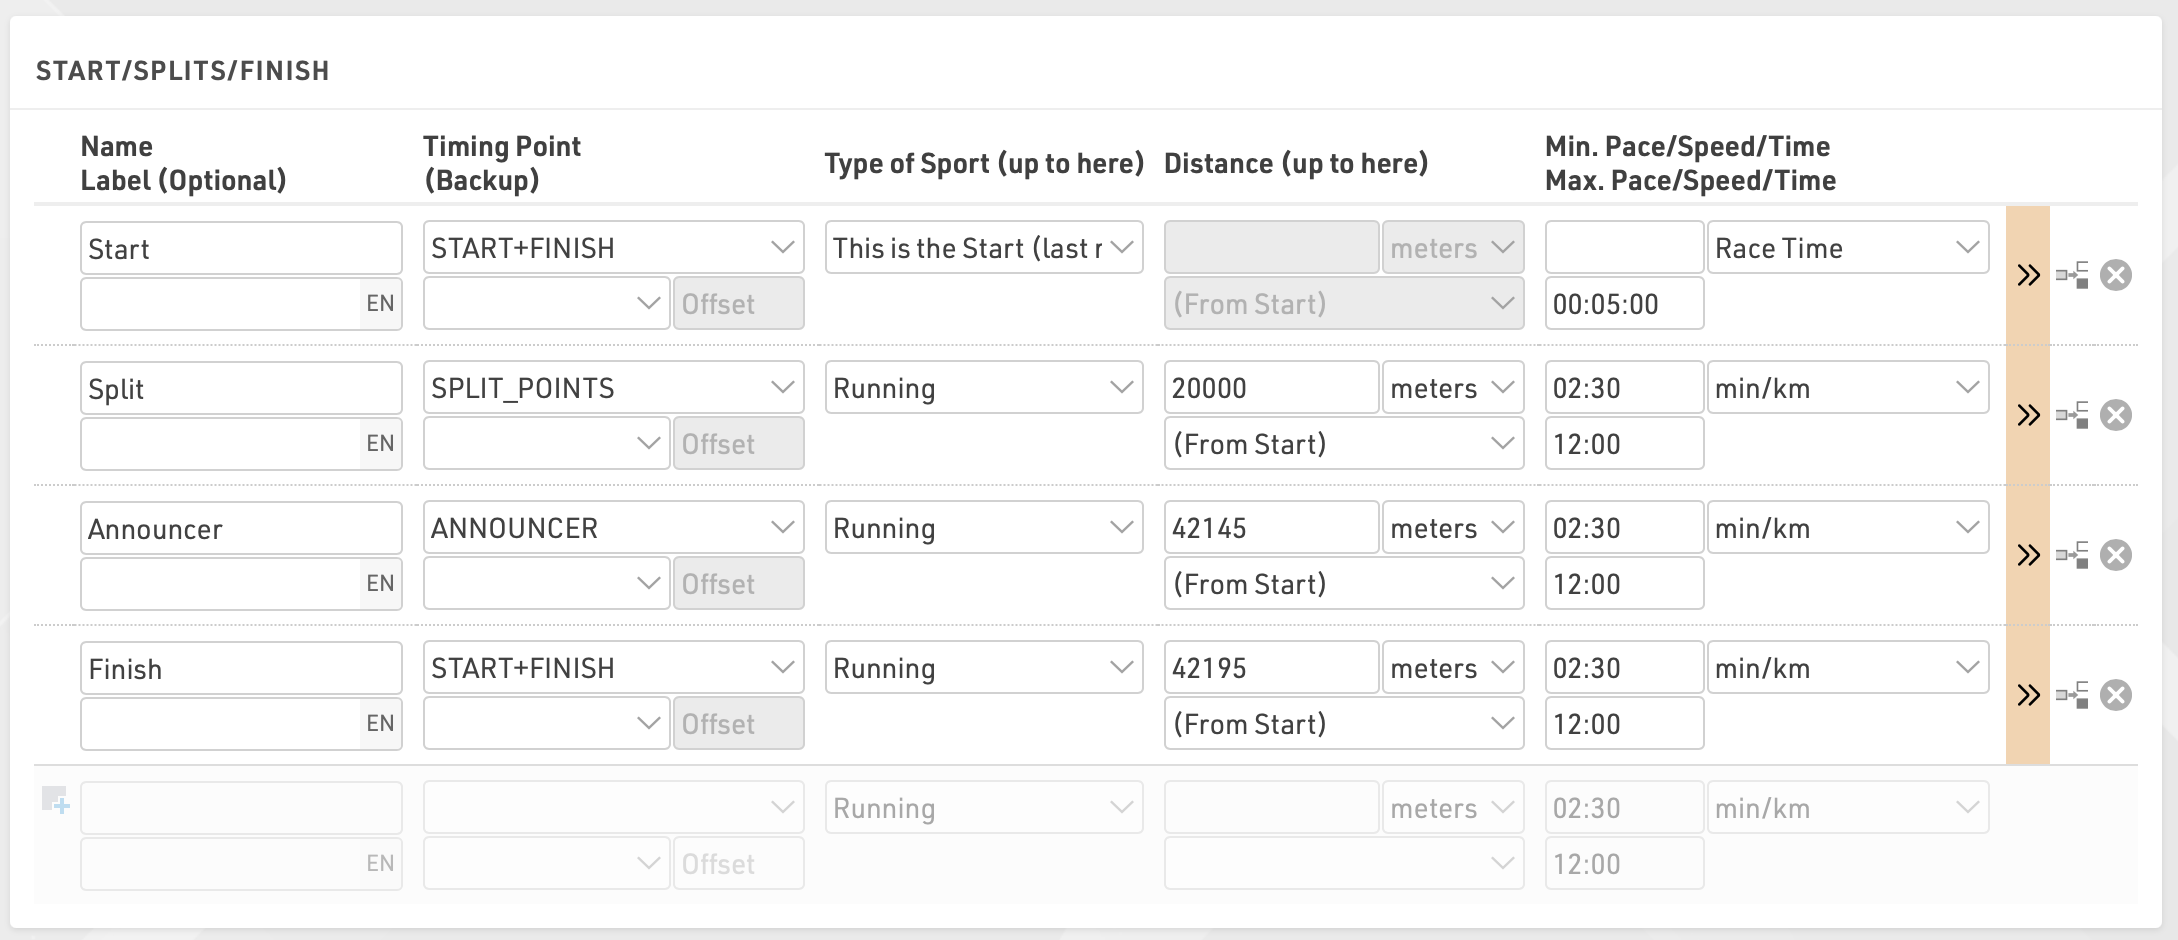The height and width of the screenshot is (940, 2178).
Task: Open Announcer row's min/km dropdown
Action: point(1847,528)
